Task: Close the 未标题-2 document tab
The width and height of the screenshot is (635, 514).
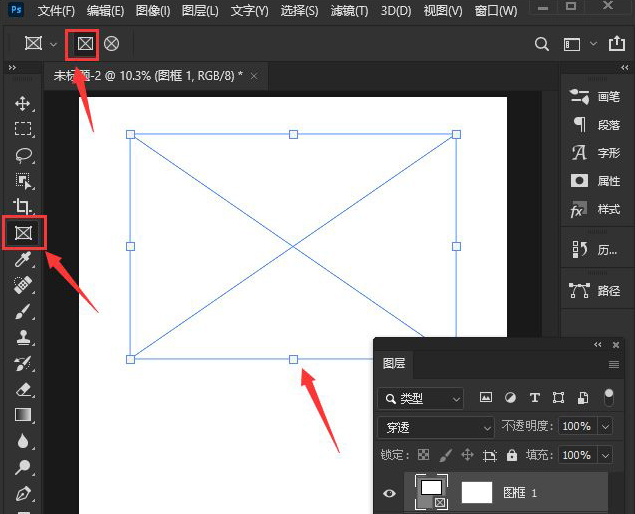Action: 254,76
